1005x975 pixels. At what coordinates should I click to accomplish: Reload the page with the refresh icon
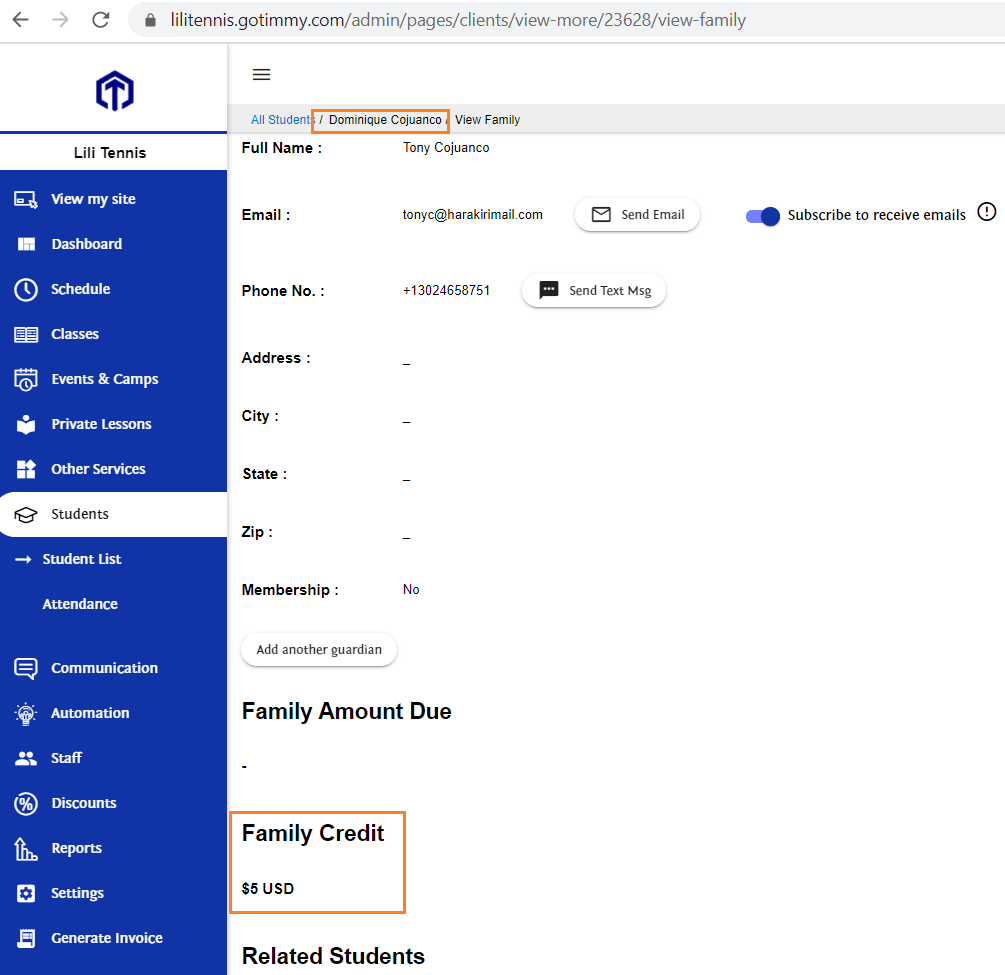pyautogui.click(x=101, y=20)
